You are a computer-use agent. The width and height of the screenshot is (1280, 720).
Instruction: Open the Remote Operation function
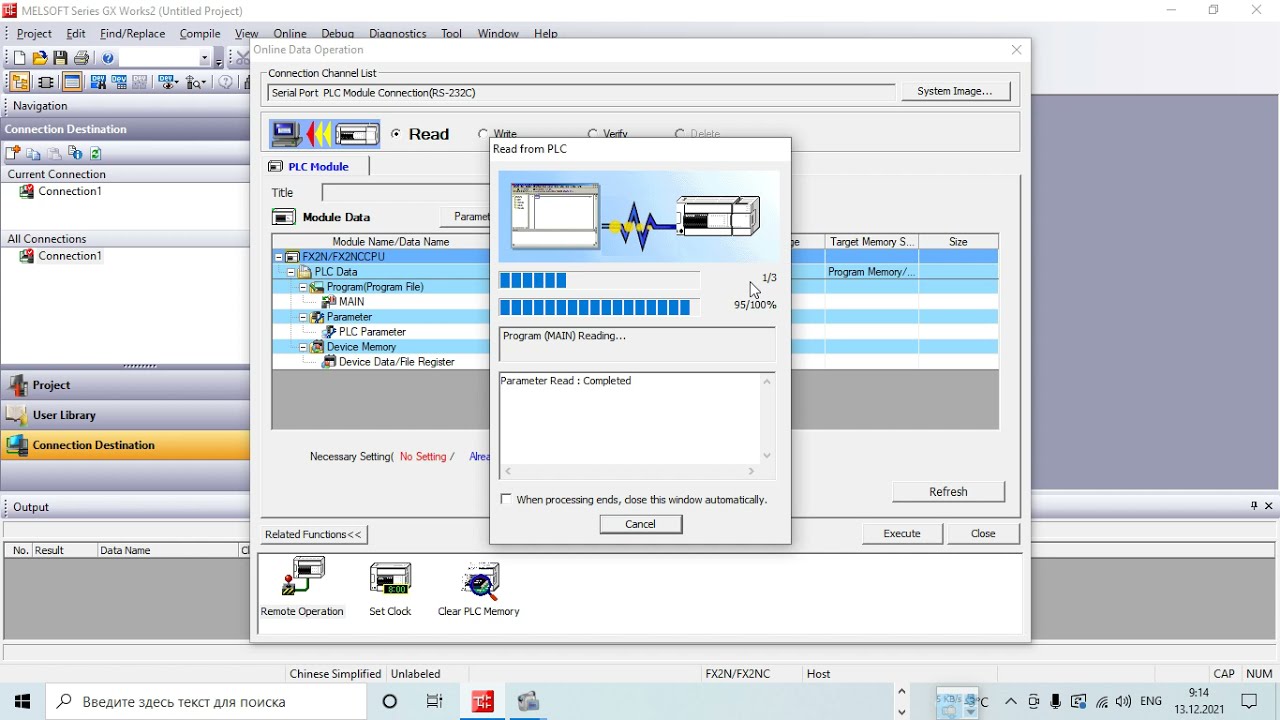302,588
